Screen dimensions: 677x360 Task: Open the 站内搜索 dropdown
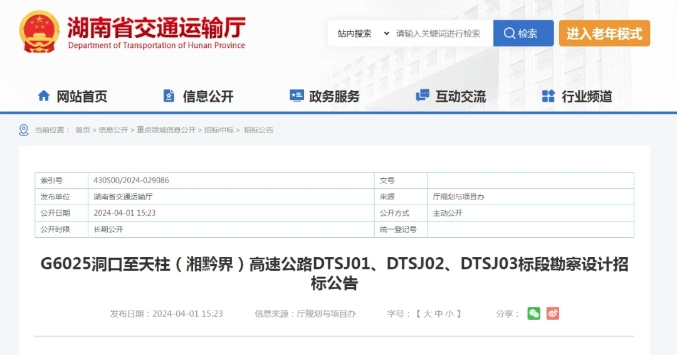(363, 33)
